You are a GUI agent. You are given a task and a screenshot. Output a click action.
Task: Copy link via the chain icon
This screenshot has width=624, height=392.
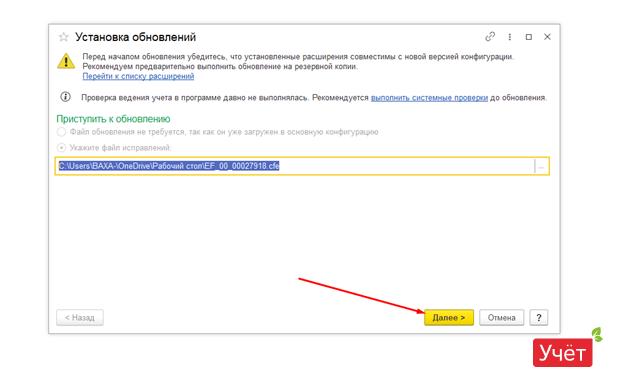point(490,37)
